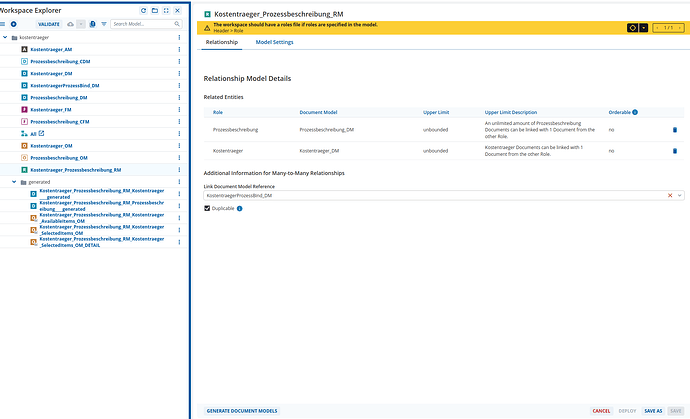Viewport: 690px width, 419px height.
Task: Click the round add new model button
Action: pos(14,24)
